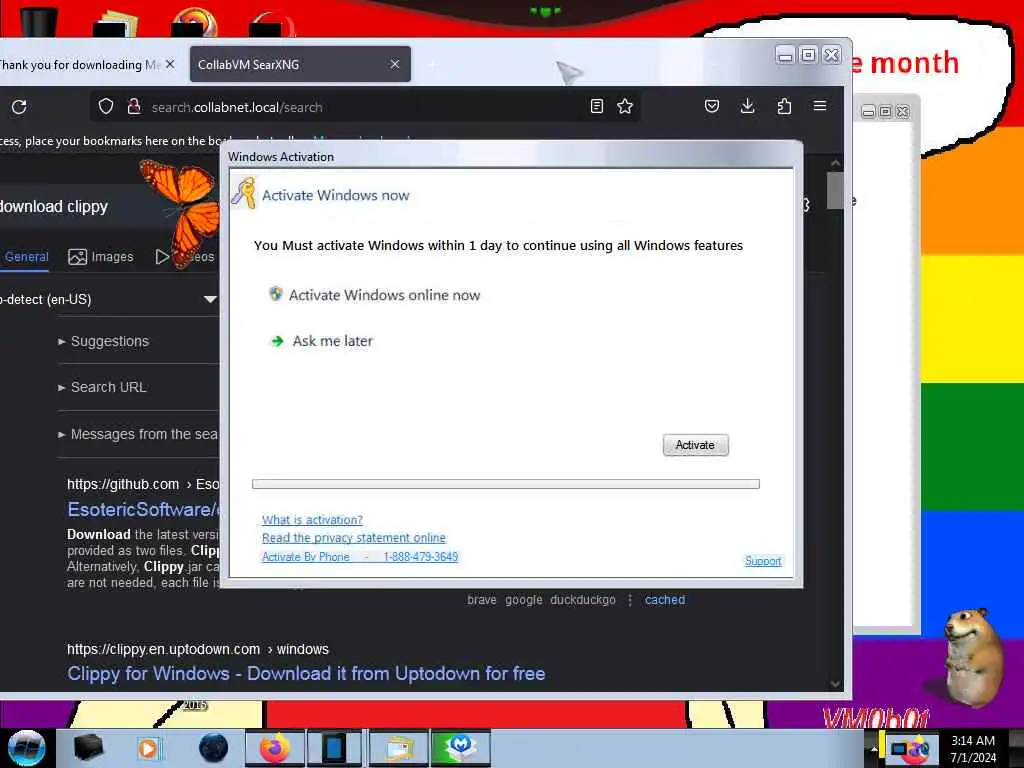Click 'Activate By Phone' link
The width and height of the screenshot is (1024, 768).
pos(360,556)
